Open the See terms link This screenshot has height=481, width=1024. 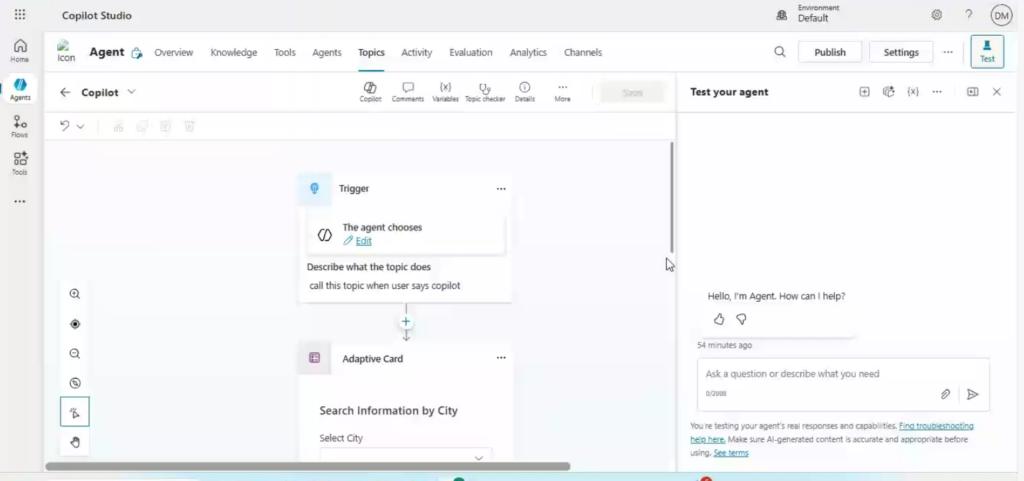pyautogui.click(x=731, y=453)
